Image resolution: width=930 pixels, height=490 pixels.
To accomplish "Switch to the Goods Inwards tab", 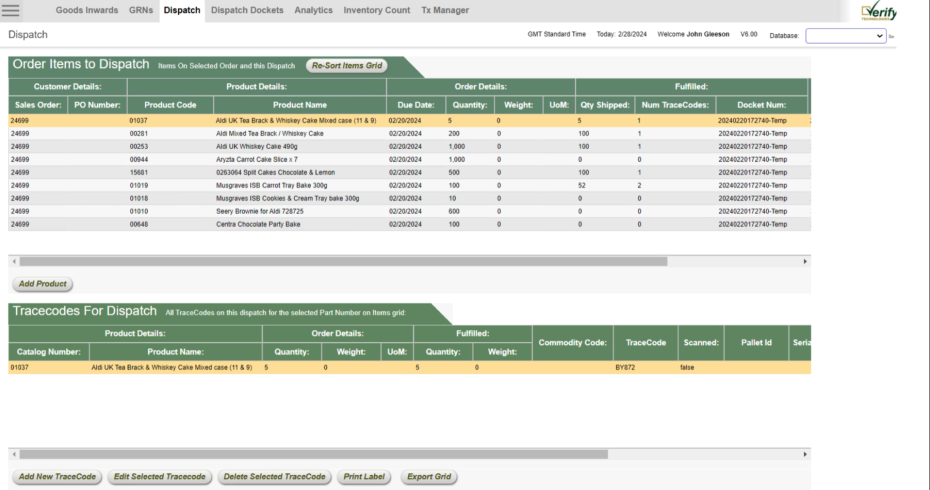I will click(x=87, y=10).
